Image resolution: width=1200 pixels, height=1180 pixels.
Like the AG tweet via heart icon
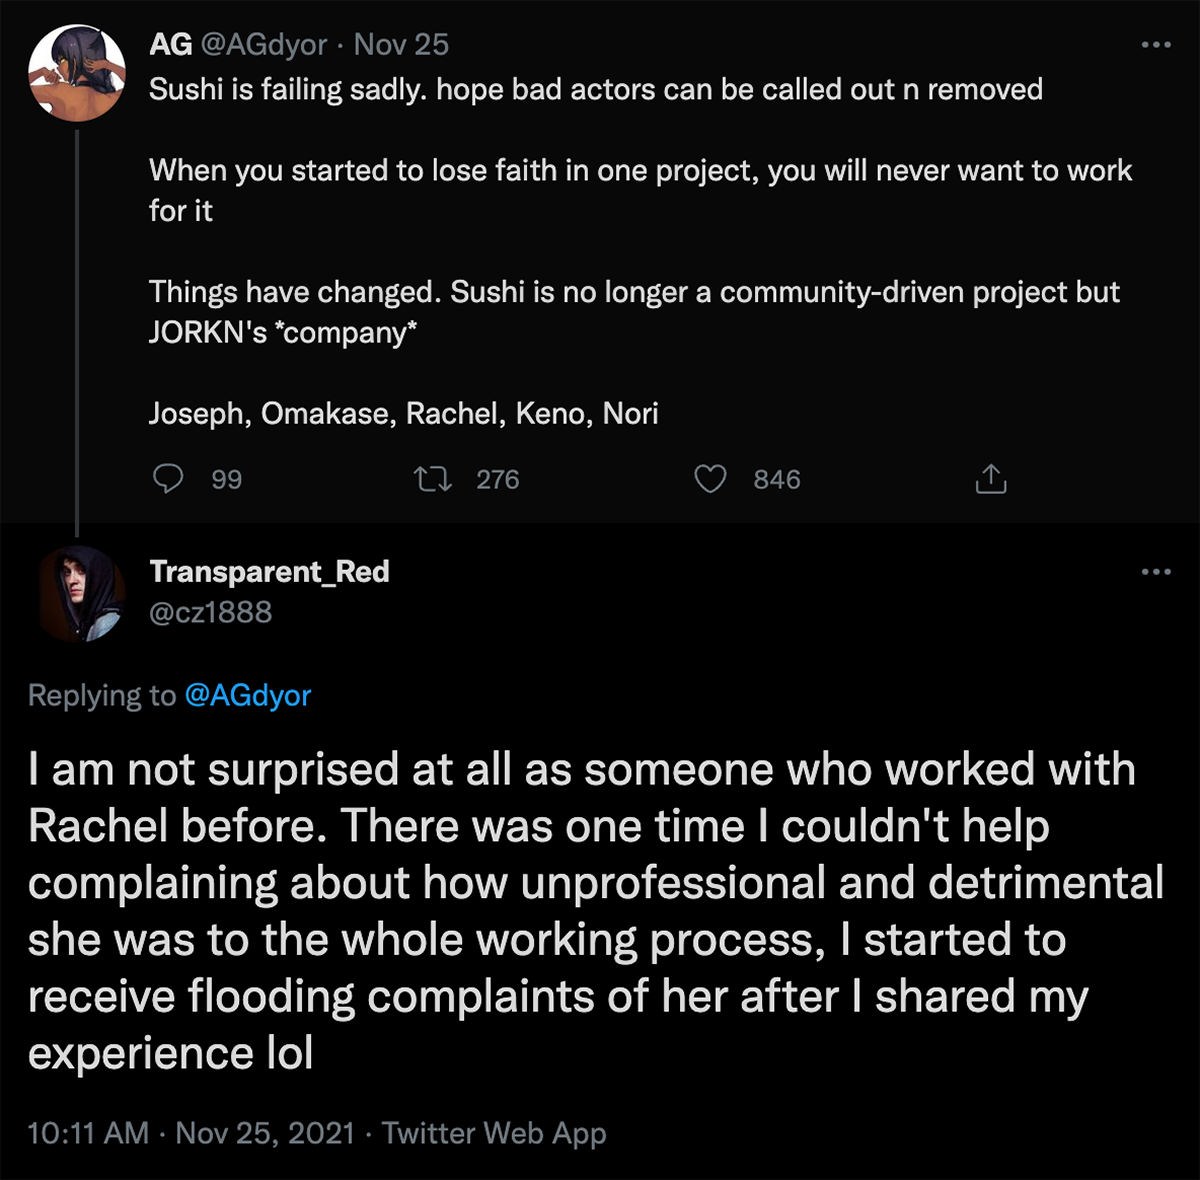click(x=710, y=480)
